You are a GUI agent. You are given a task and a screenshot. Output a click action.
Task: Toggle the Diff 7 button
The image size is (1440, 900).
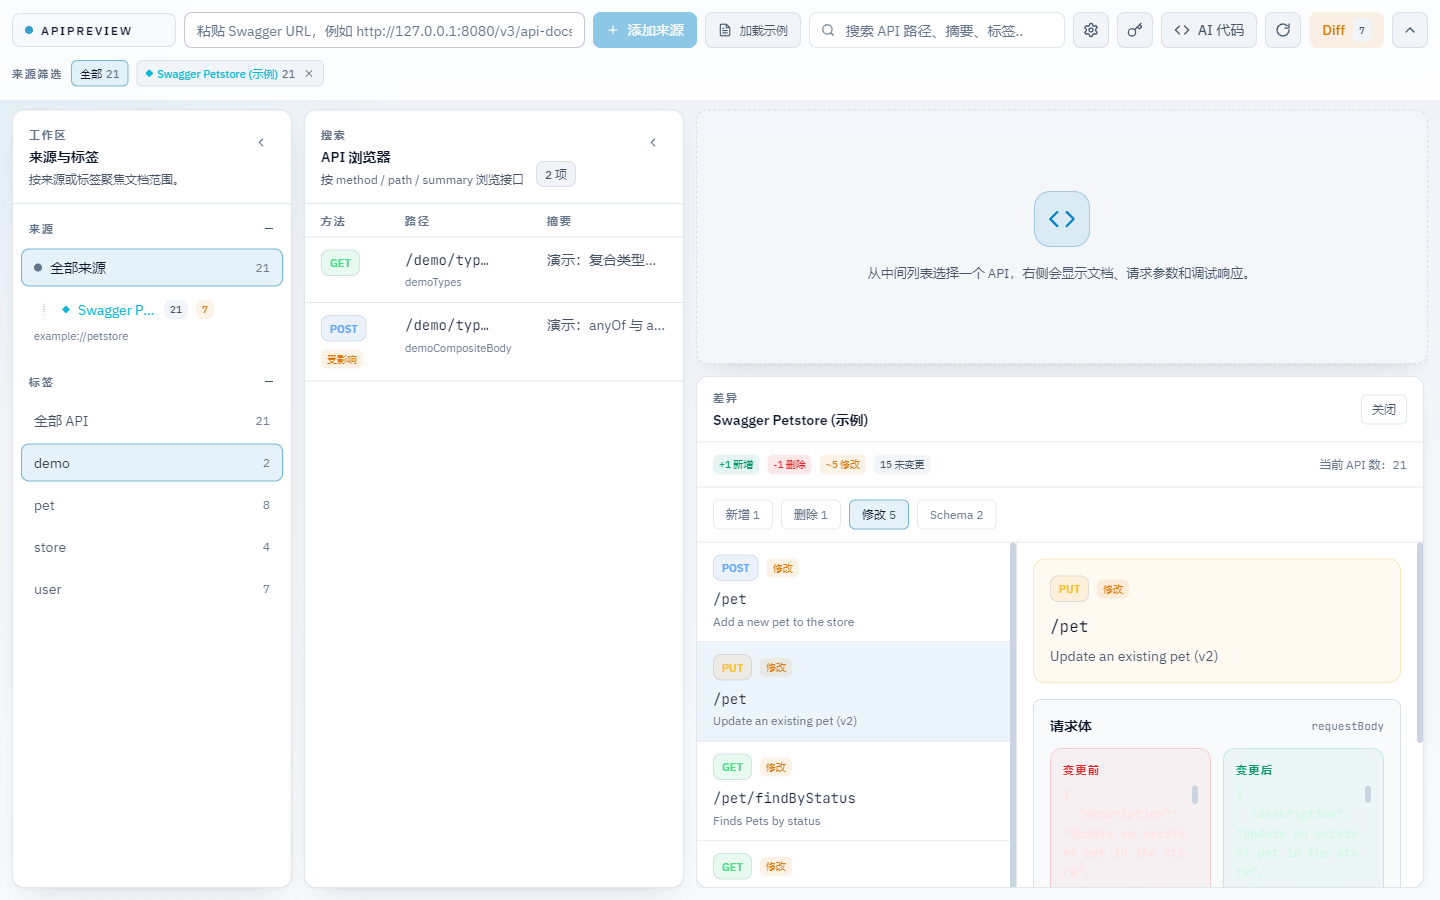1346,30
